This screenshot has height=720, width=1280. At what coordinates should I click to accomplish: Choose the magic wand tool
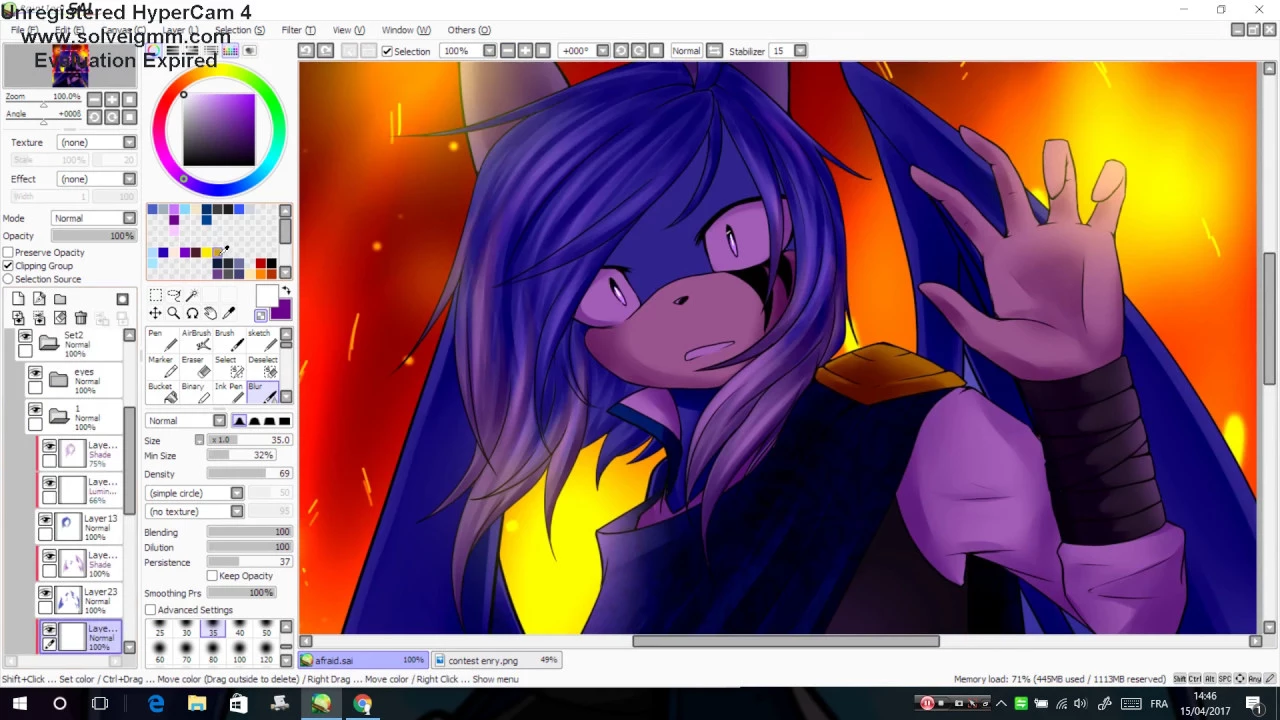pyautogui.click(x=192, y=295)
